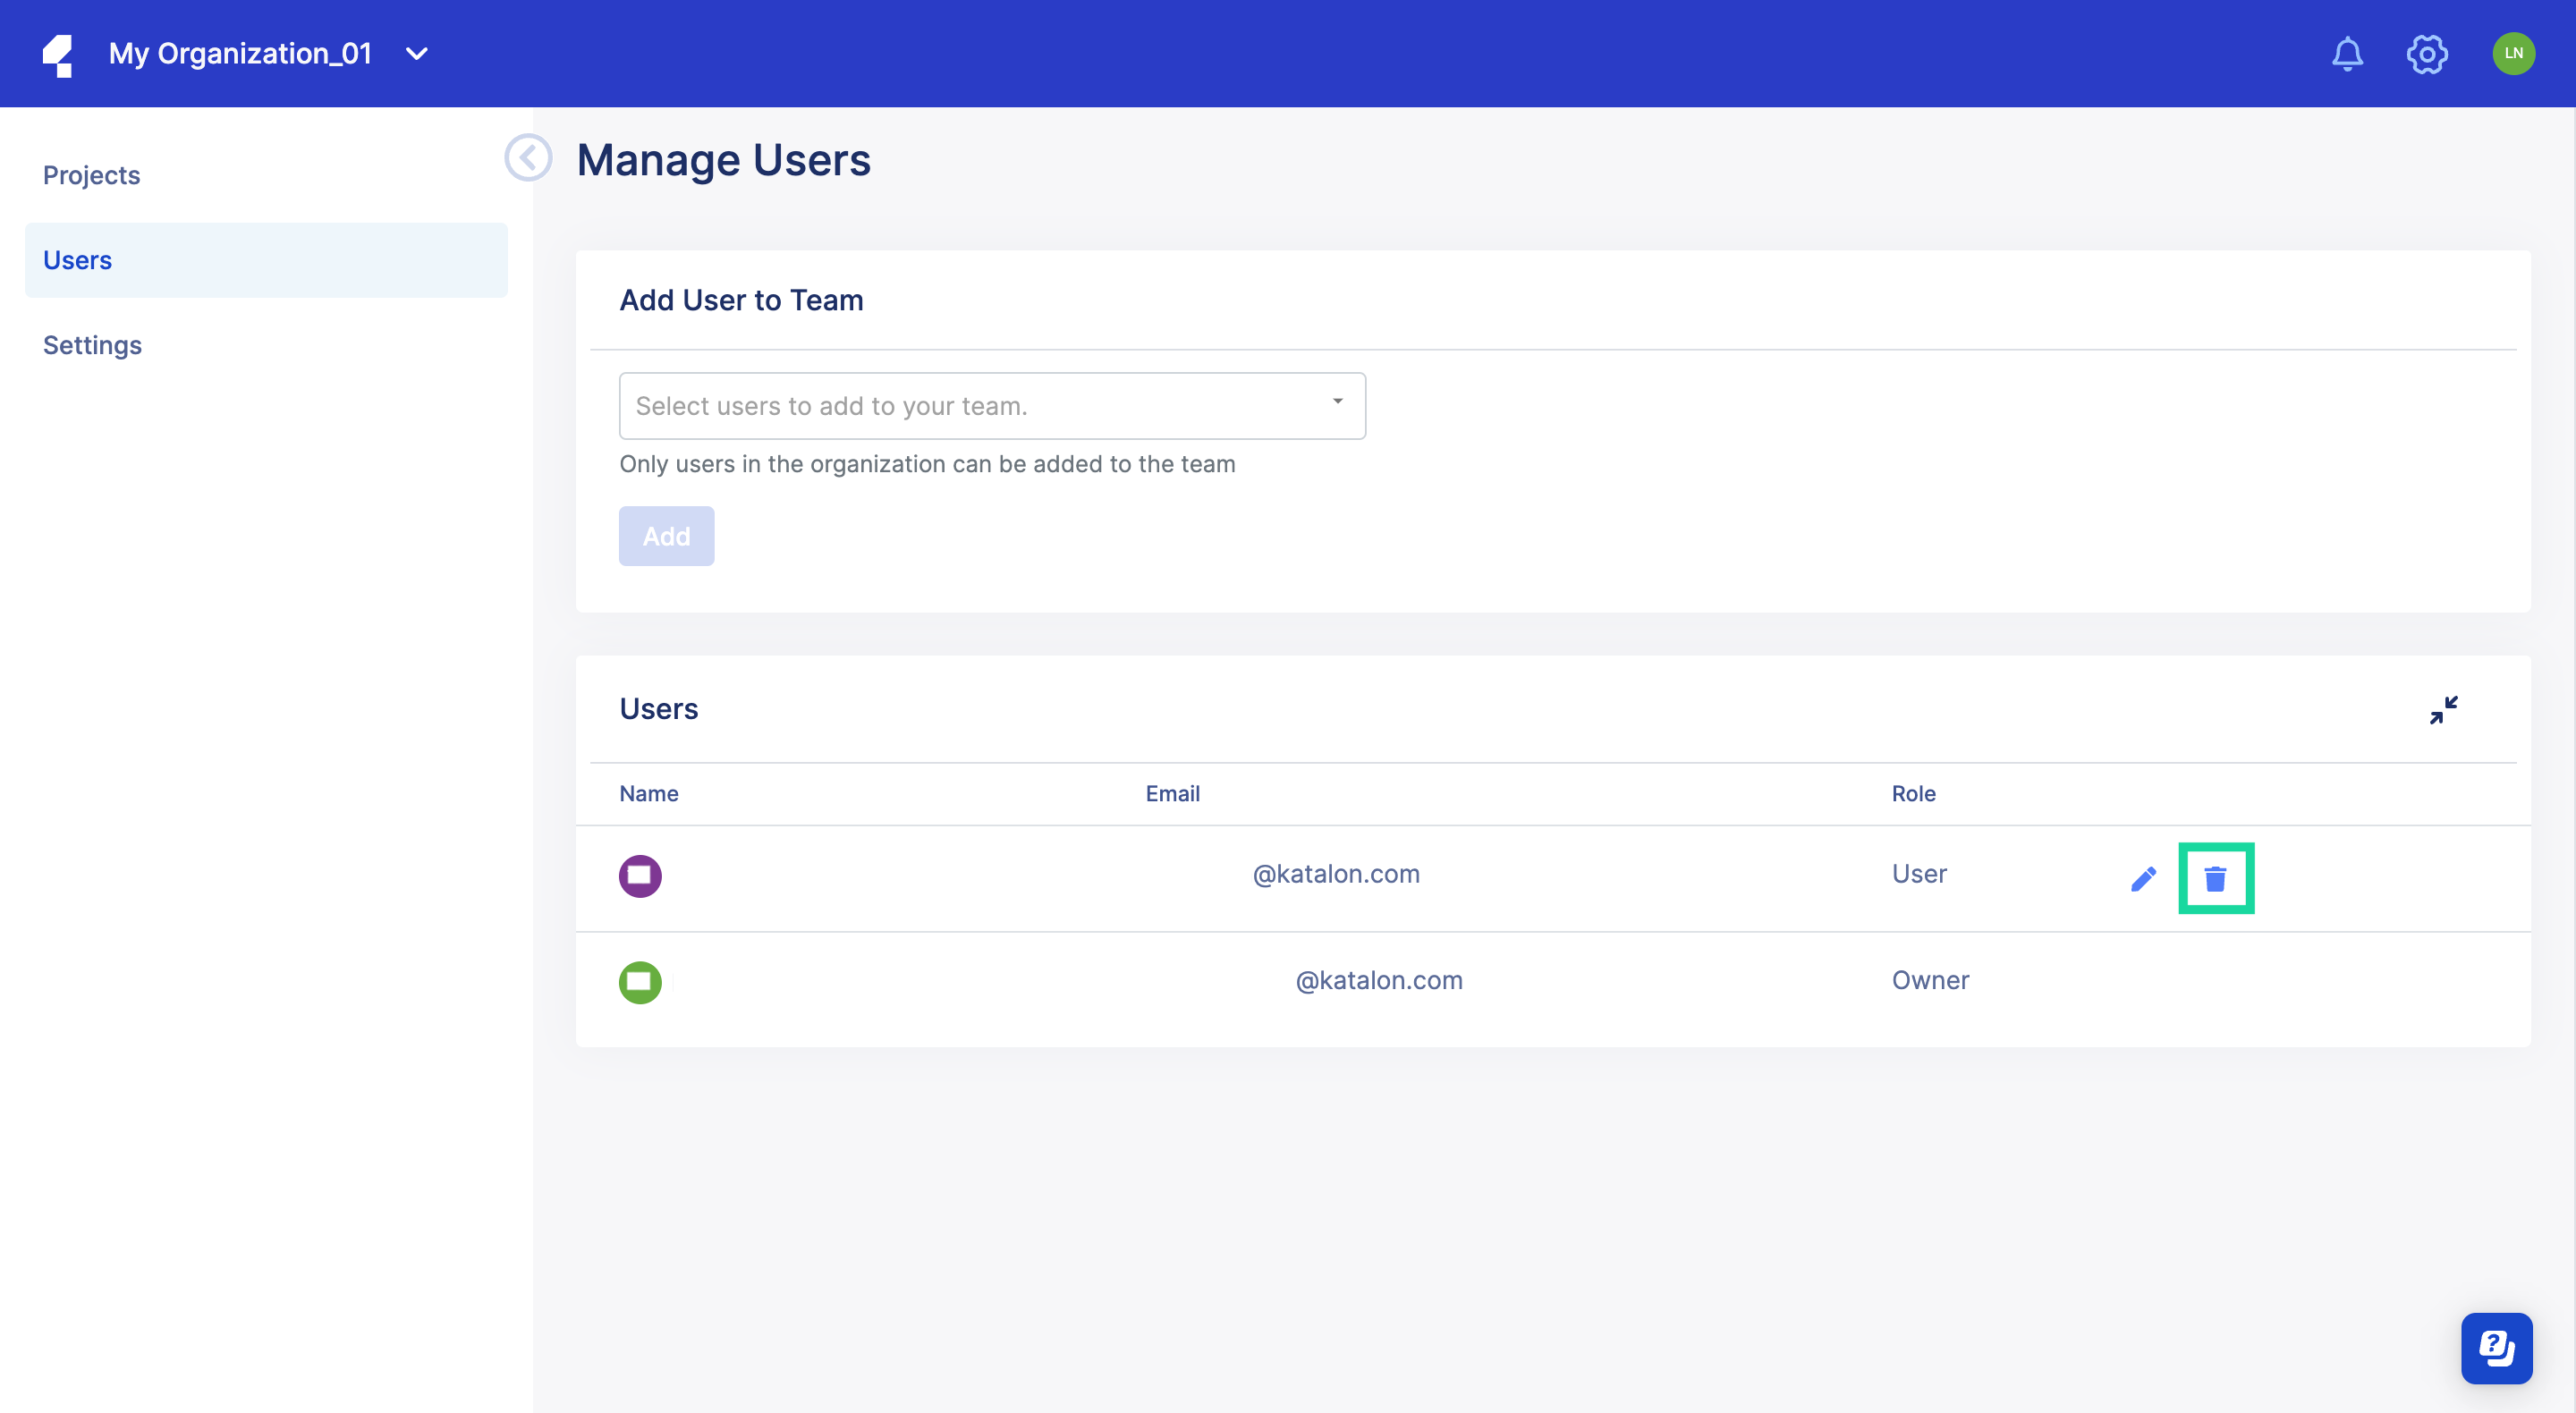Image resolution: width=2576 pixels, height=1413 pixels.
Task: Click the Settings link in sidebar
Action: point(92,343)
